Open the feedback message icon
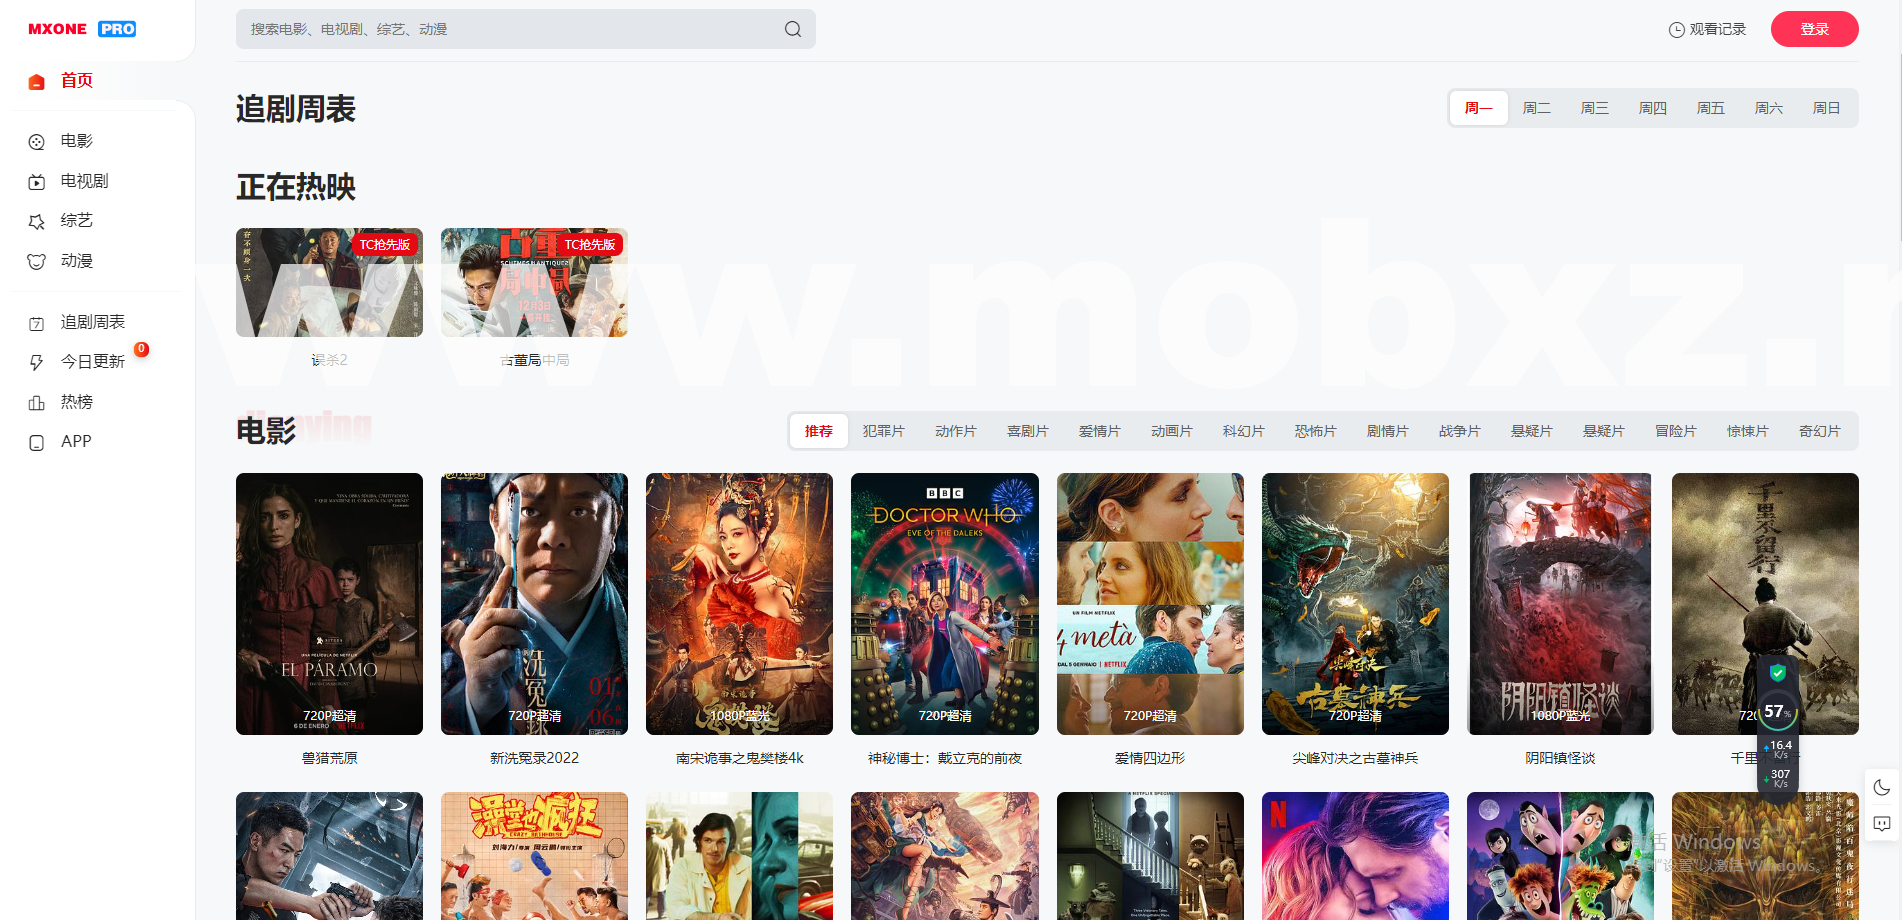The width and height of the screenshot is (1902, 920). click(1882, 824)
